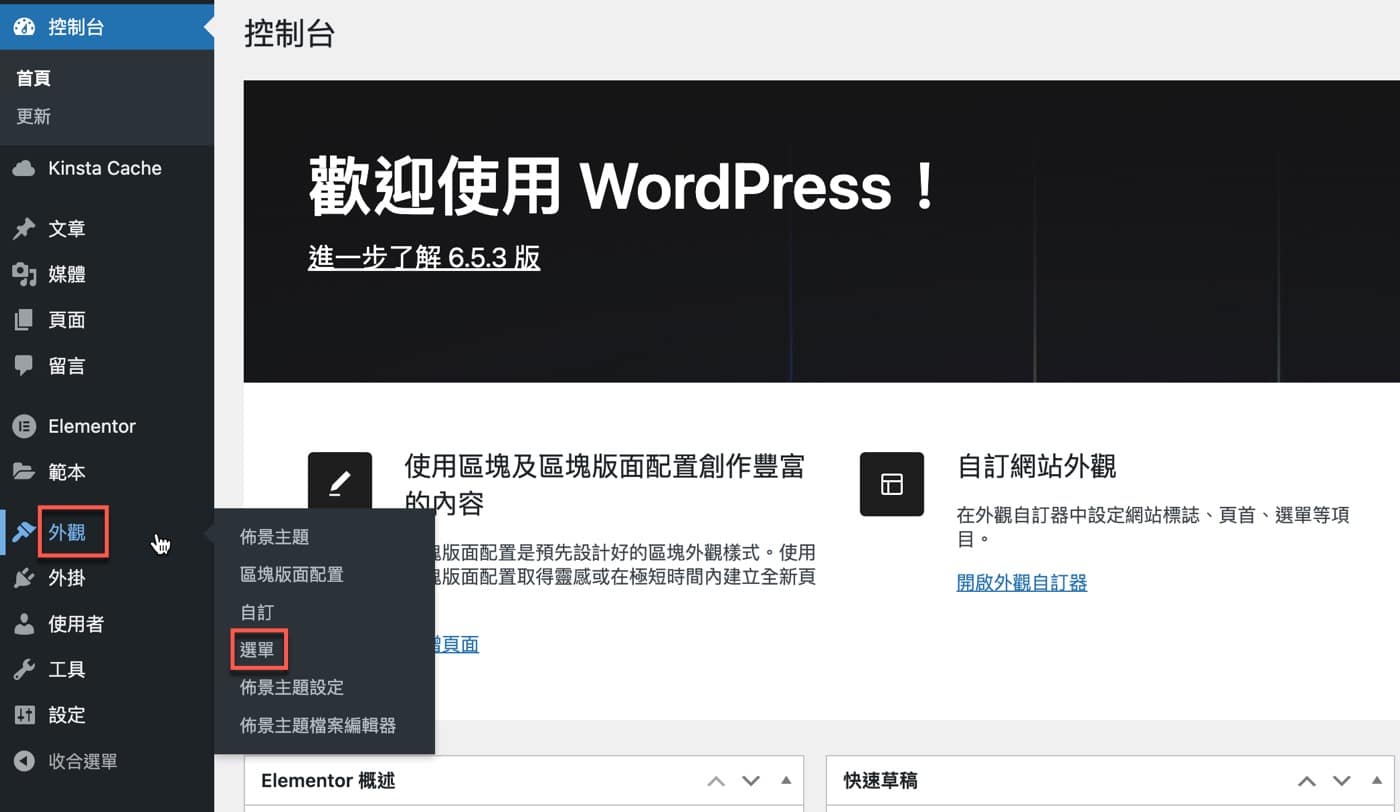This screenshot has height=812, width=1400.
Task: Click the Elementor logo icon in sidebar
Action: [x=24, y=426]
